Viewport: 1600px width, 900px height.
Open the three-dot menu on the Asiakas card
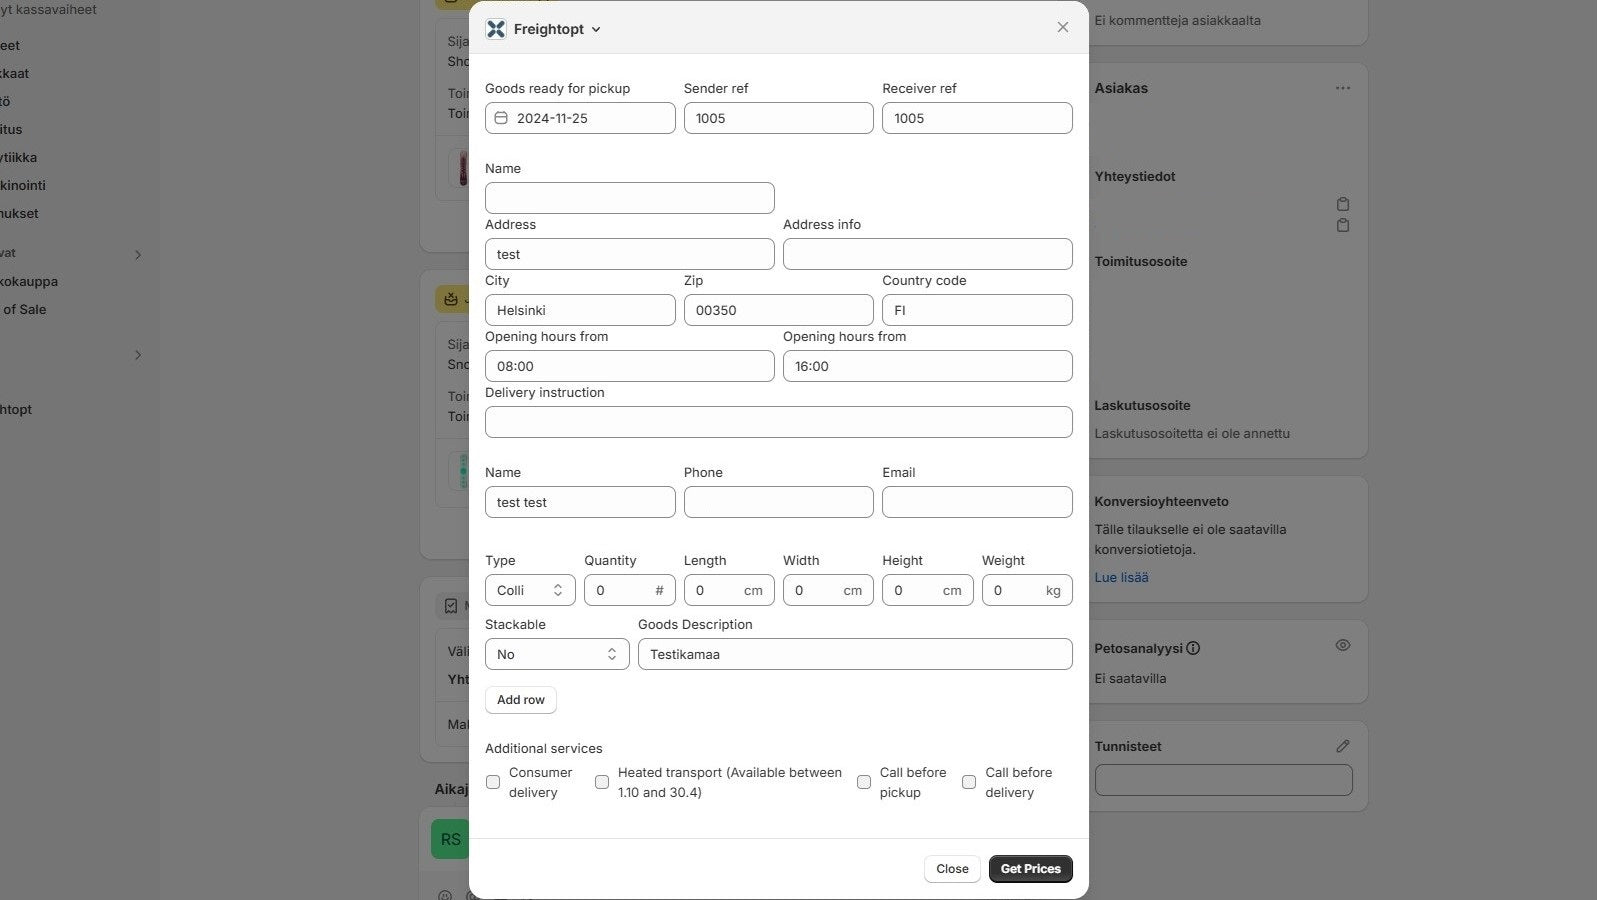pyautogui.click(x=1342, y=88)
